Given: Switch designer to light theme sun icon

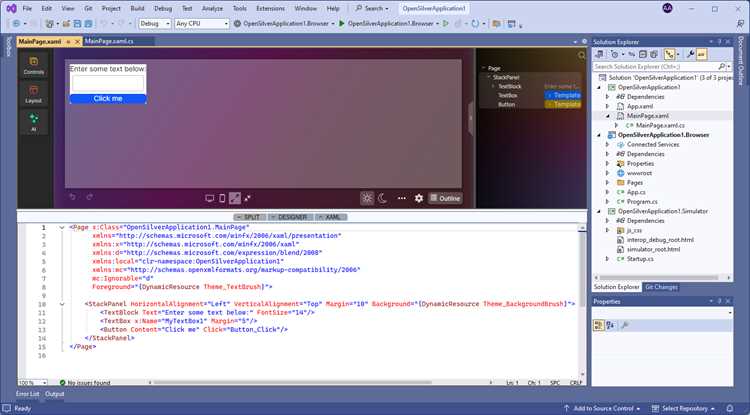Looking at the screenshot, I should coord(367,198).
